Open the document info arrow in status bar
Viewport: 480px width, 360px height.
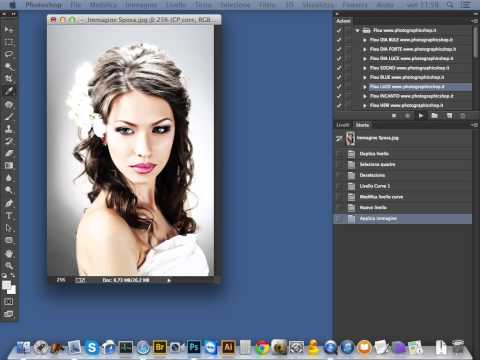pos(169,280)
